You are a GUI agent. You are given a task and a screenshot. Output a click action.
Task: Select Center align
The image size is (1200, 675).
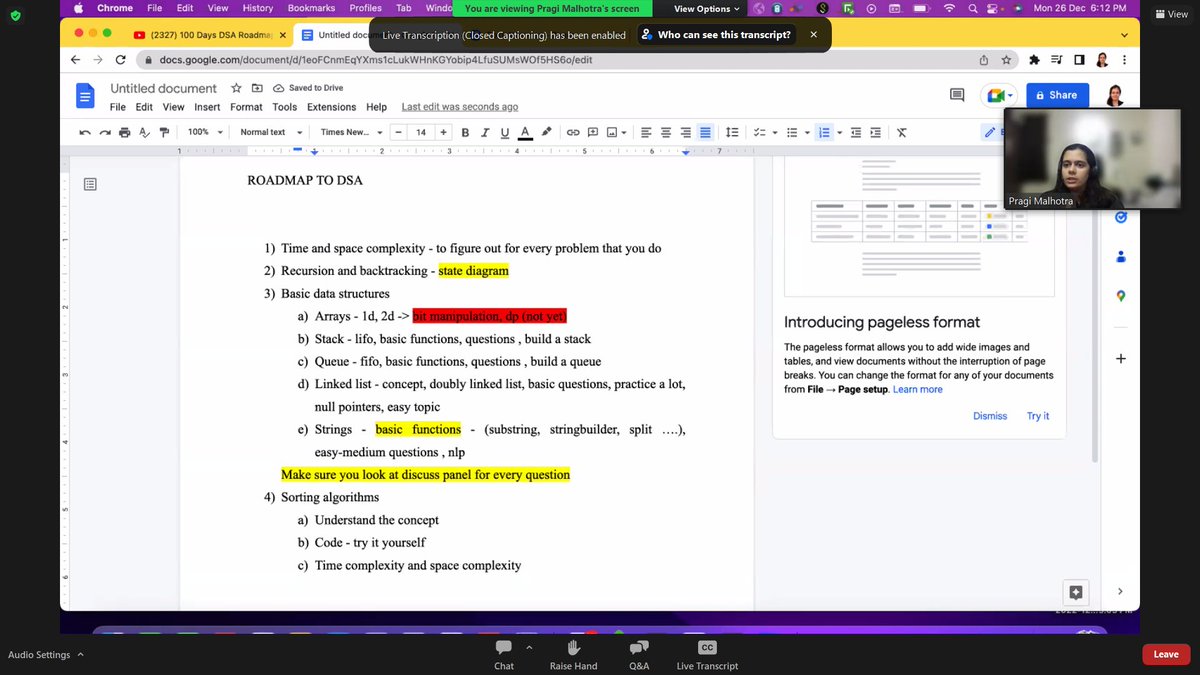[x=666, y=132]
